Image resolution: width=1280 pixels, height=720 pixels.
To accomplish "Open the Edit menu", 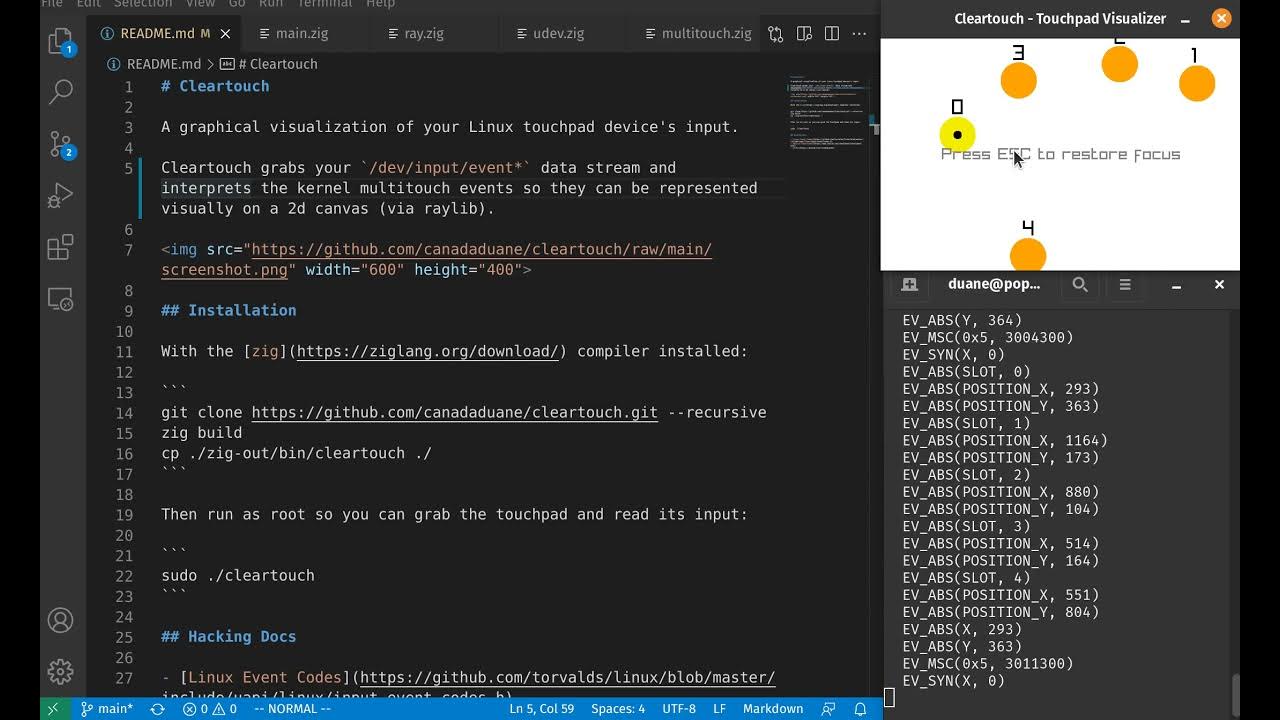I will pos(88,4).
